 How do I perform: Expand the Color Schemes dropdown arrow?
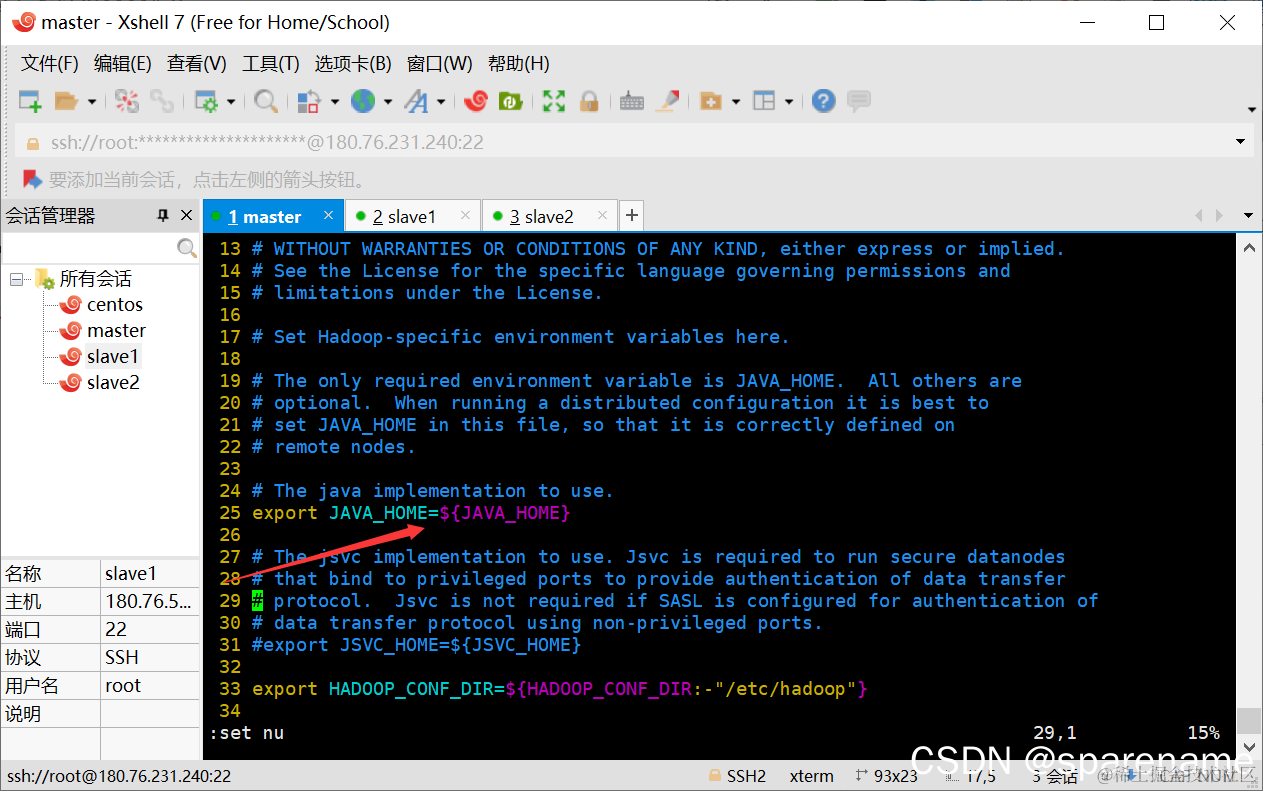click(x=335, y=101)
